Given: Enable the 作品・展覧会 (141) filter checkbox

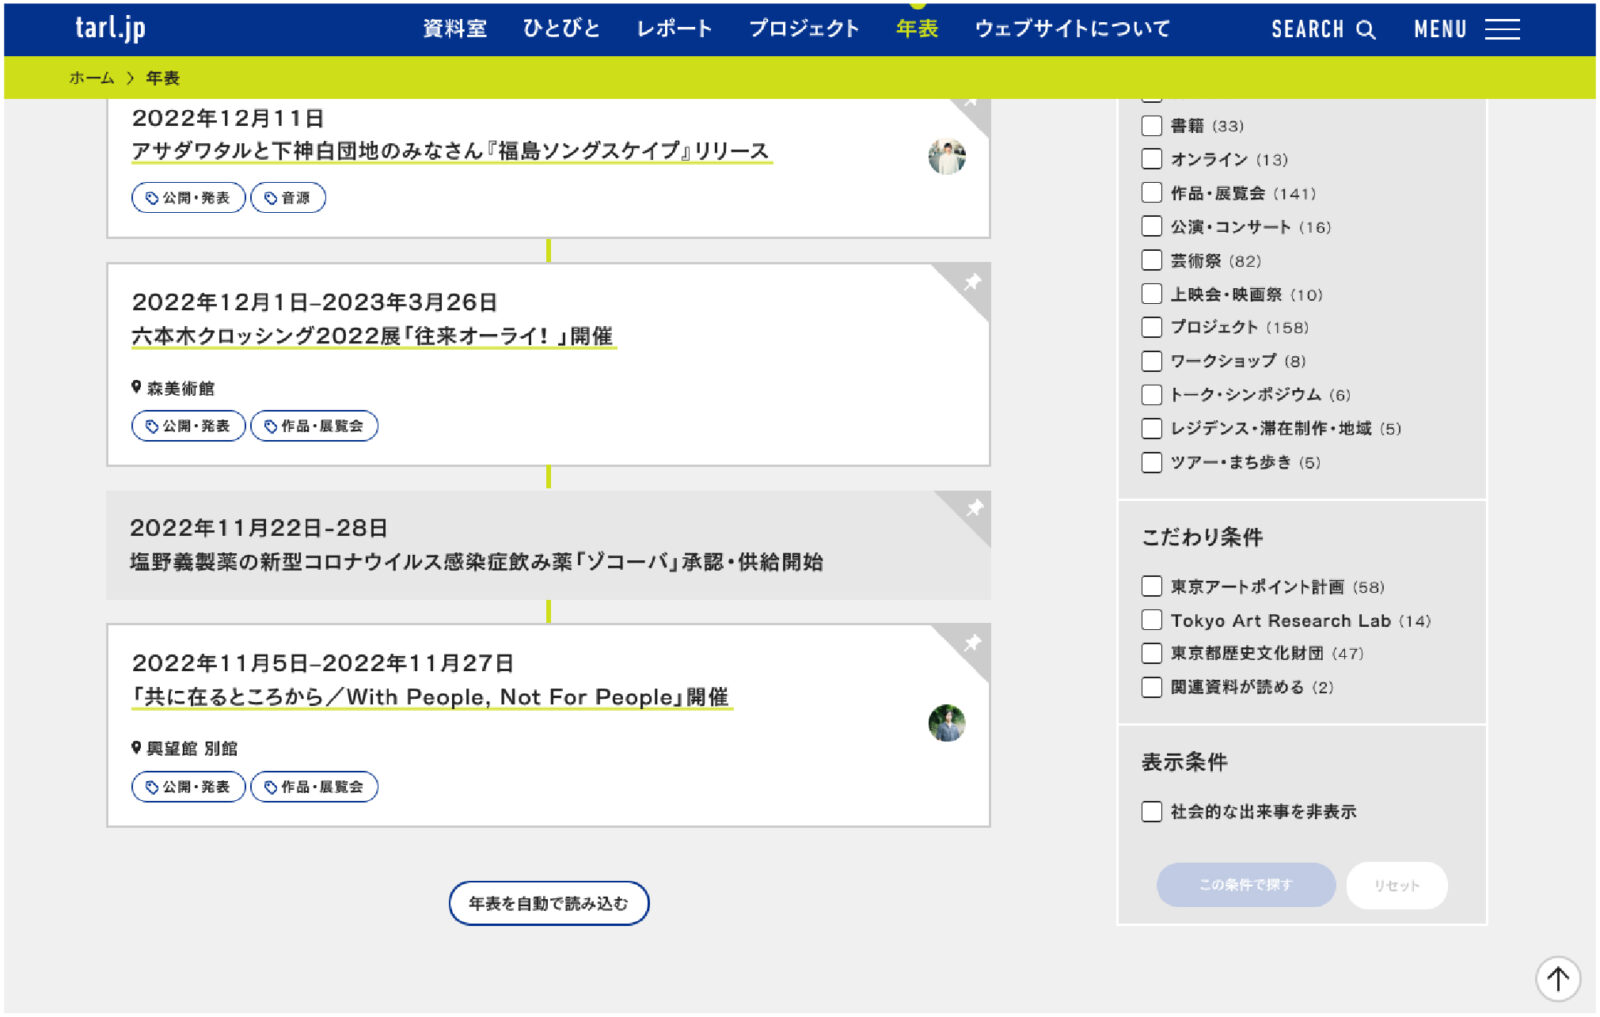Looking at the screenshot, I should coord(1152,193).
